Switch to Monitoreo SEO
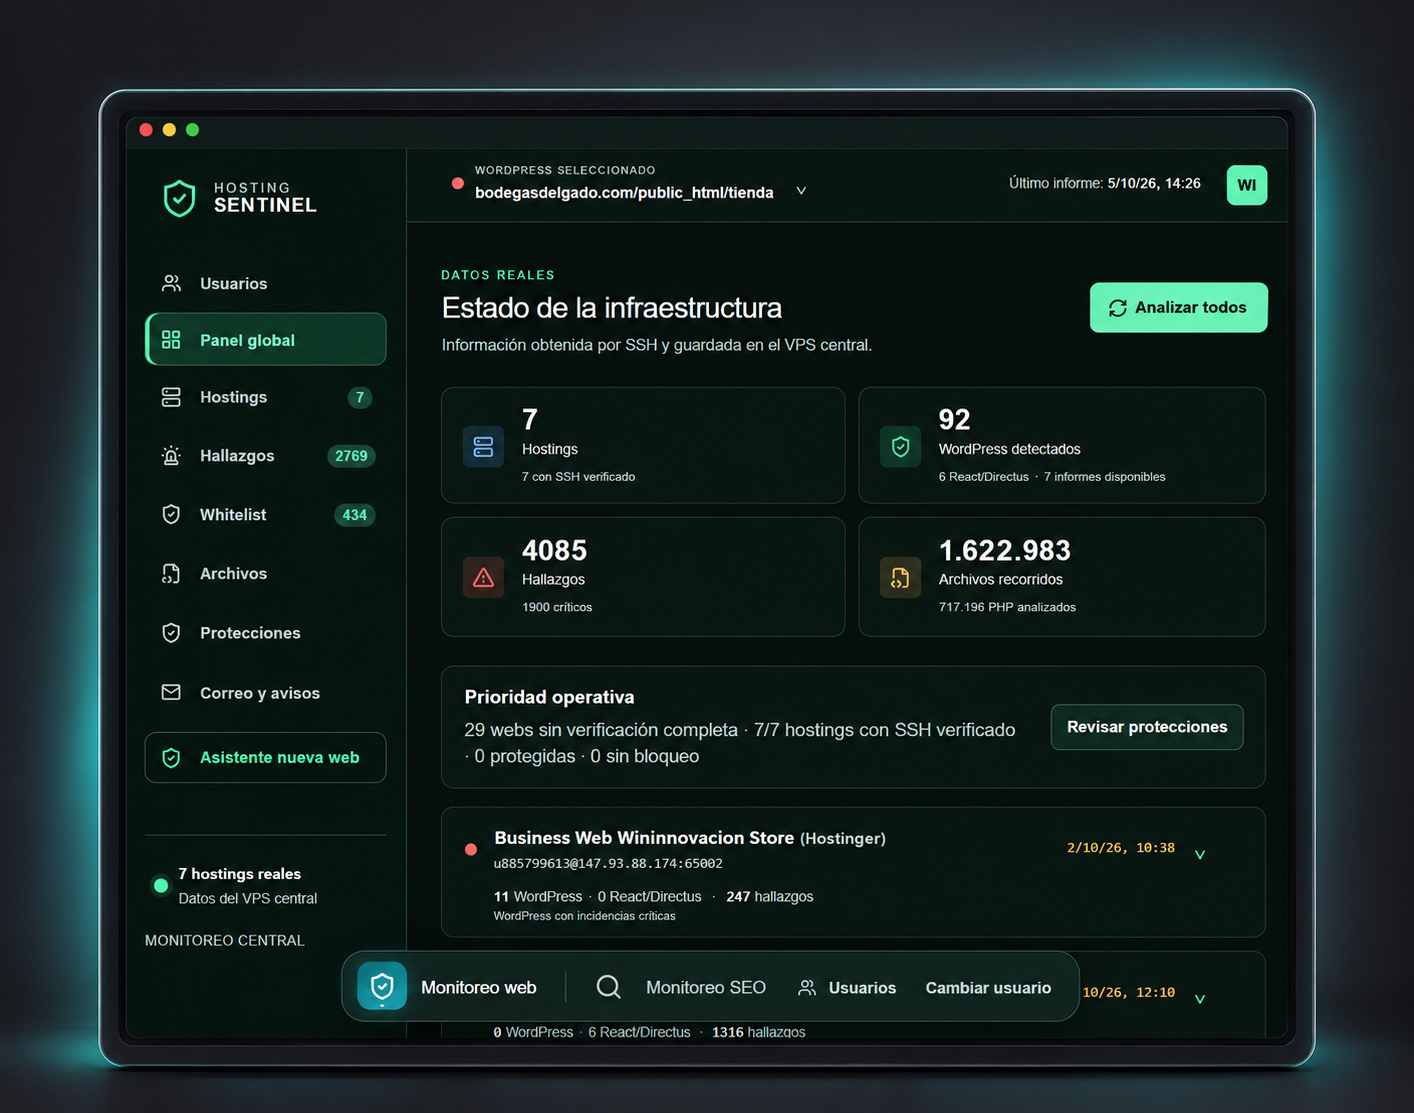Image resolution: width=1414 pixels, height=1113 pixels. point(682,988)
